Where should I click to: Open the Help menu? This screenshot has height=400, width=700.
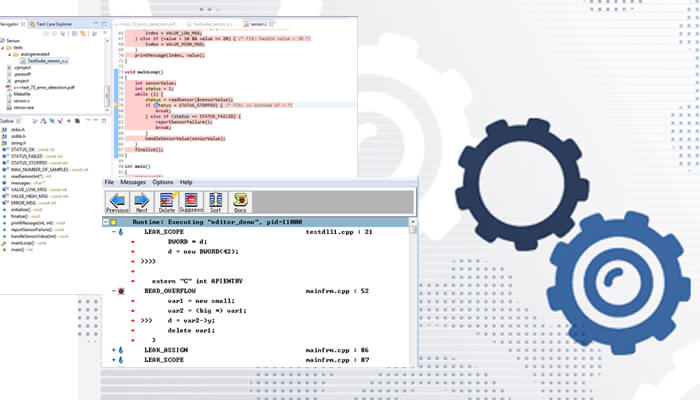[186, 182]
